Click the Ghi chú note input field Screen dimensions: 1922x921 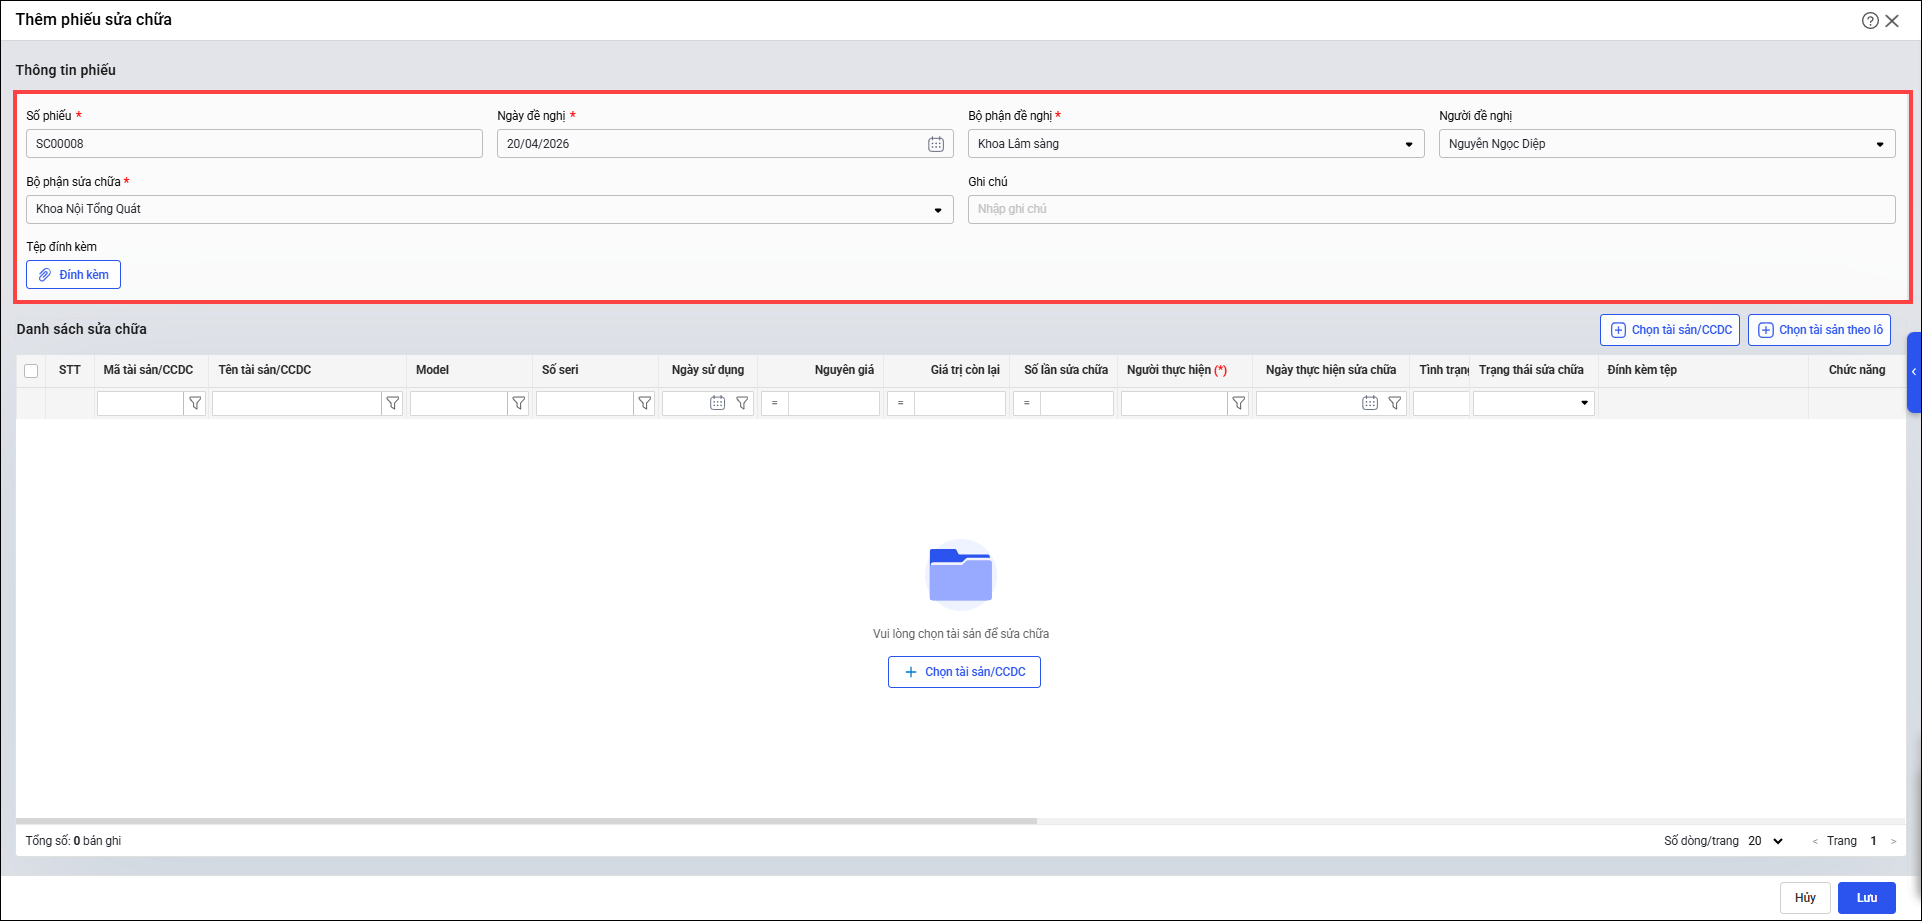(x=1430, y=209)
